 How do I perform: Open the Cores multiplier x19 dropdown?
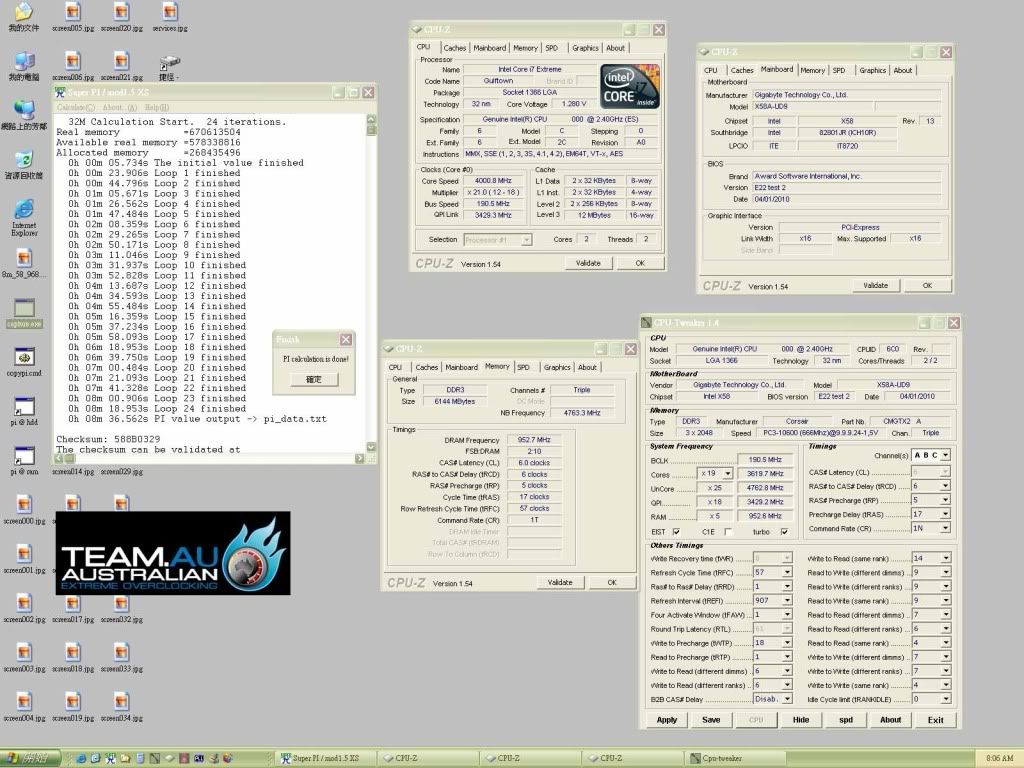728,473
